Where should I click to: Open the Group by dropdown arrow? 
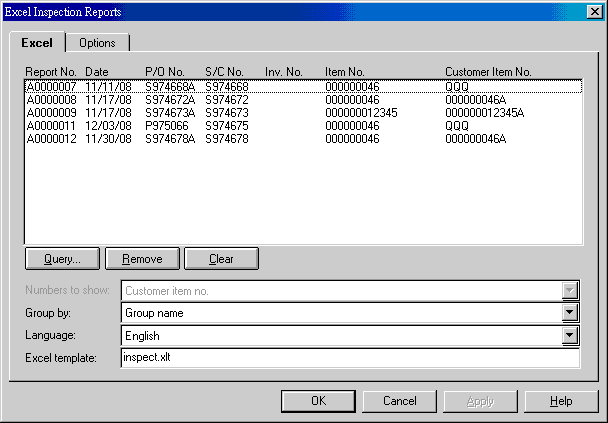pyautogui.click(x=570, y=313)
